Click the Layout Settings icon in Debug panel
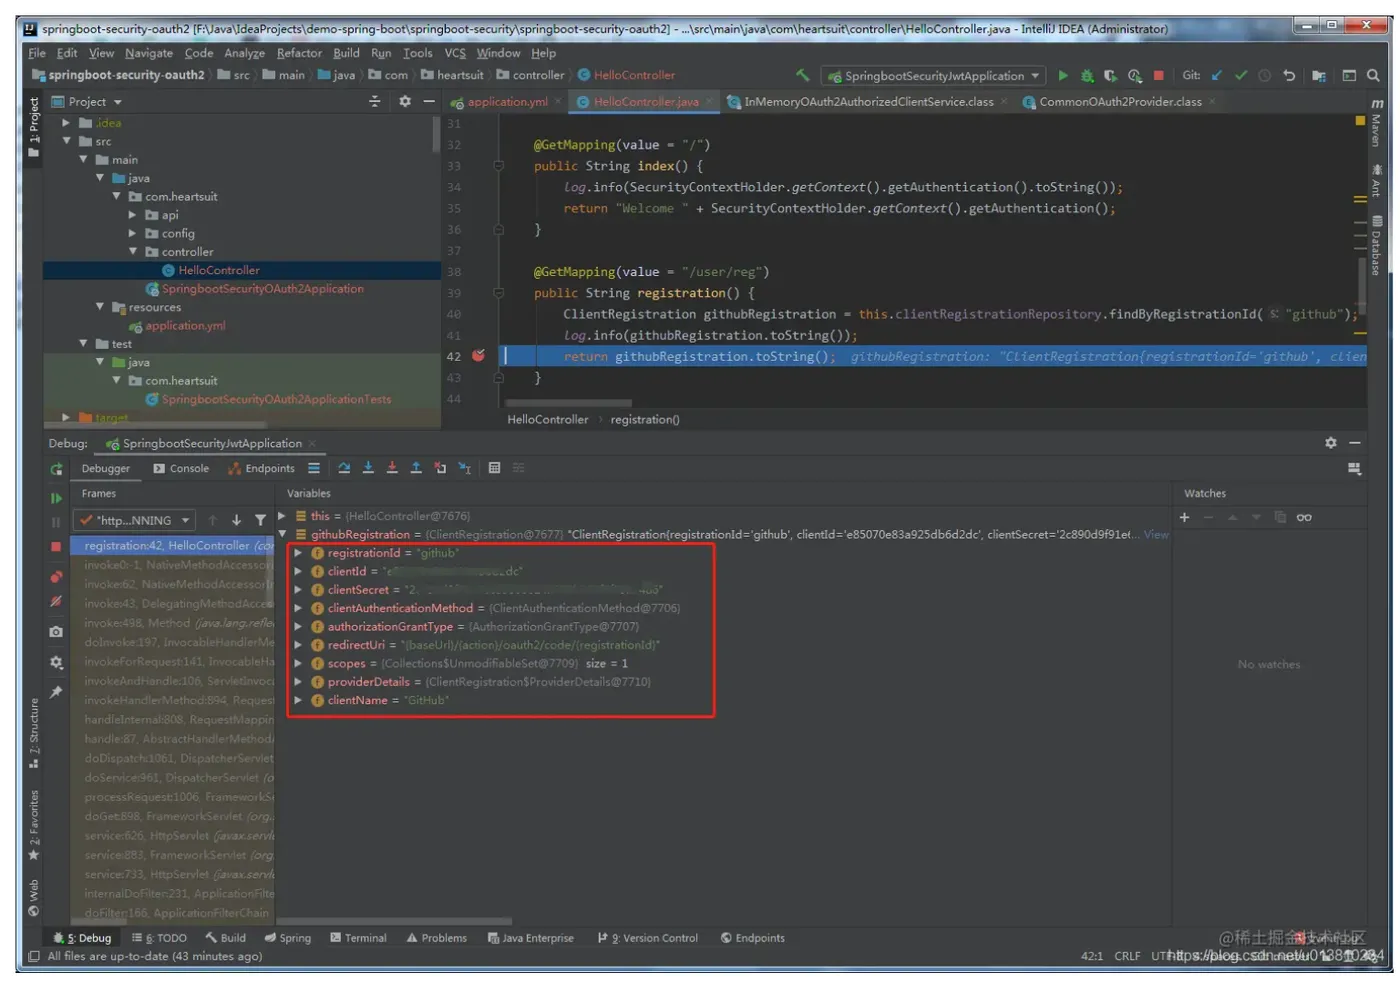The height and width of the screenshot is (983, 1400). pyautogui.click(x=1355, y=468)
